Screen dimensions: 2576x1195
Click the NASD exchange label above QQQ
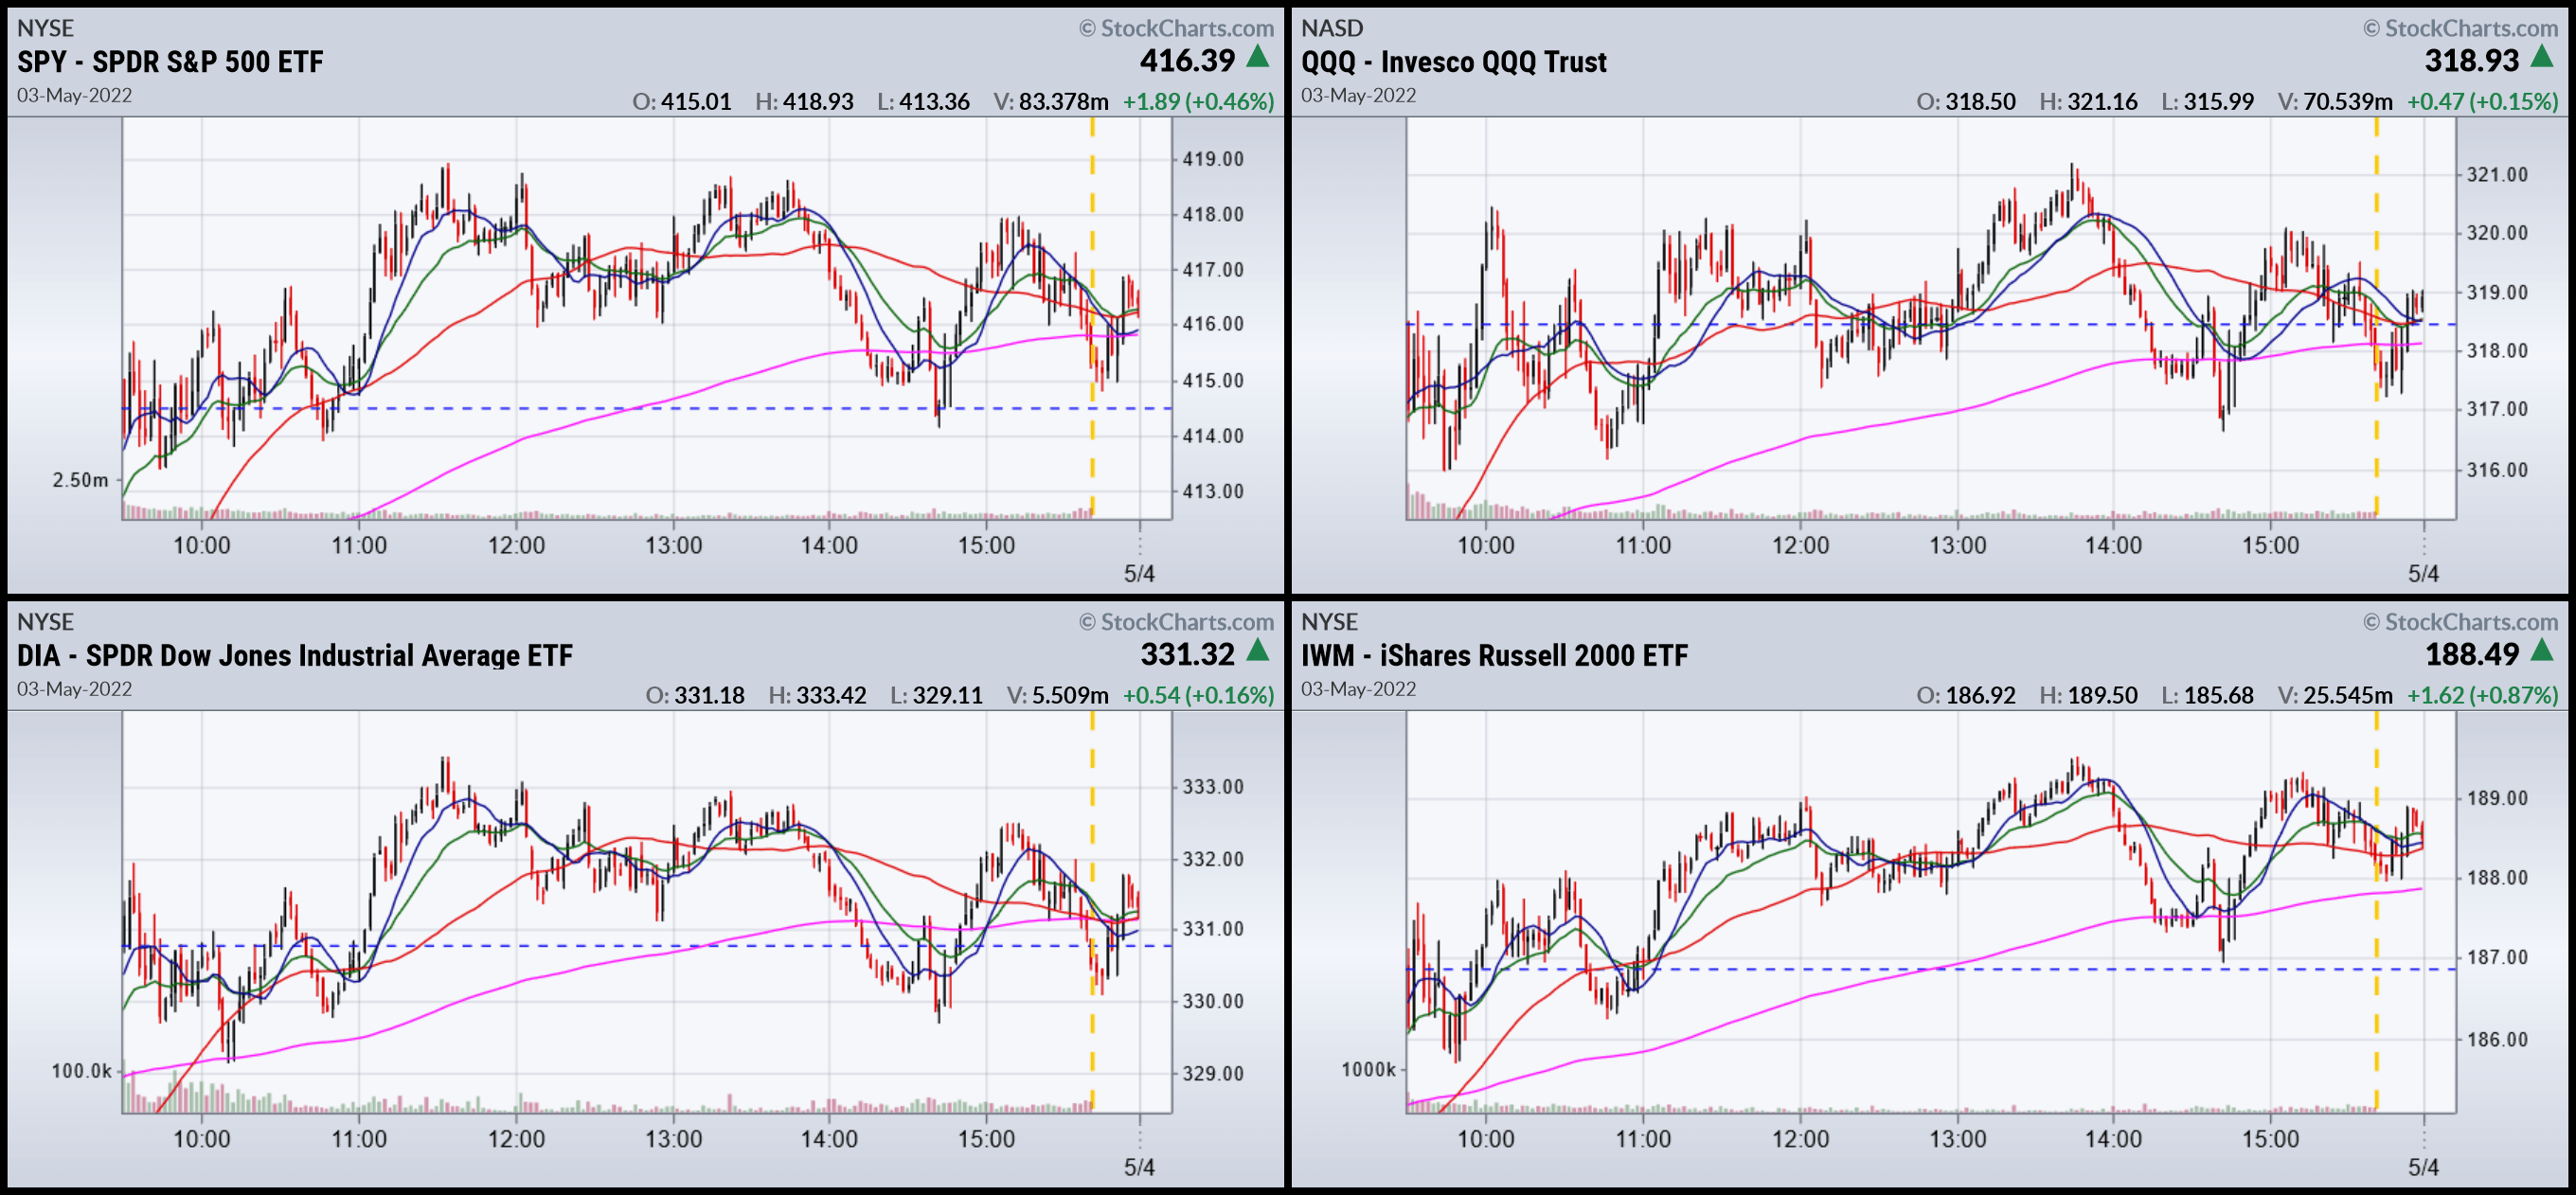(1331, 28)
